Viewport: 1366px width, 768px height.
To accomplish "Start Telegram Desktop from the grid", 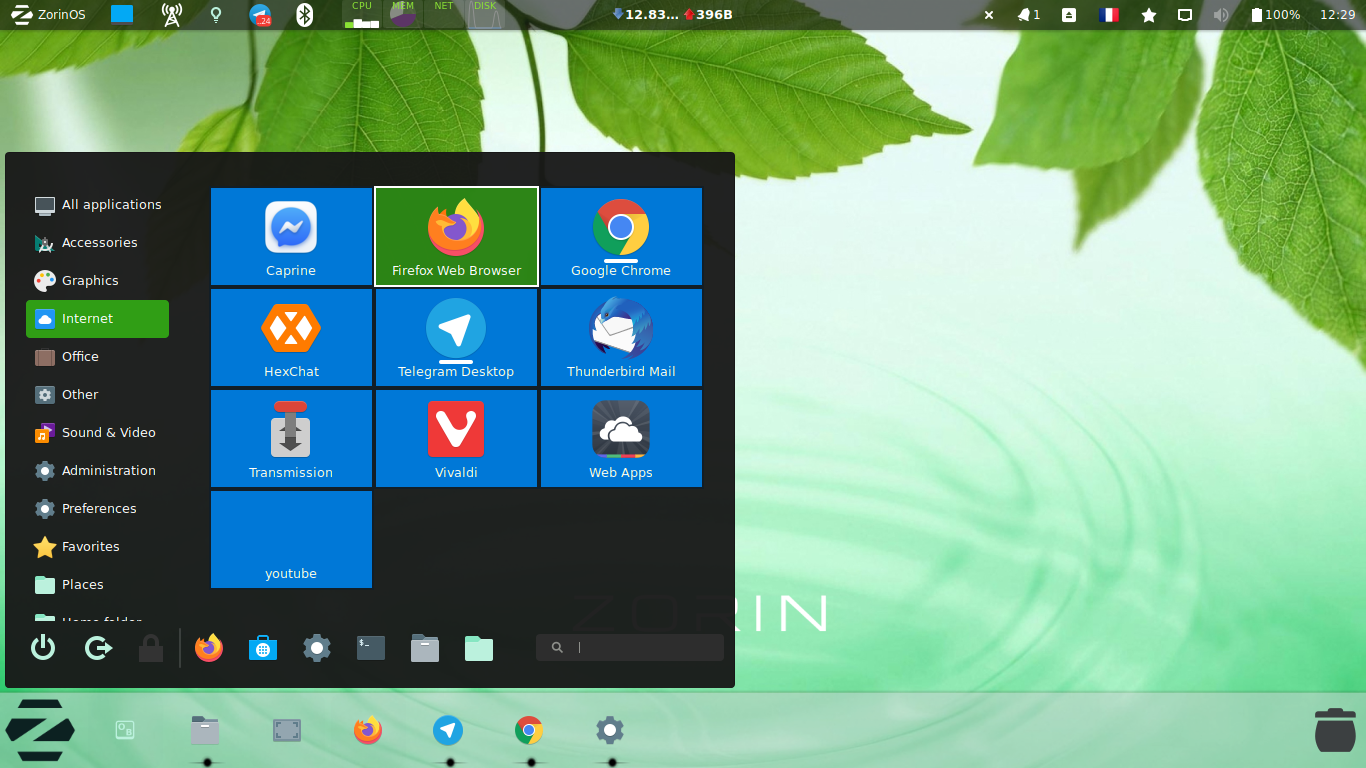I will click(x=456, y=337).
